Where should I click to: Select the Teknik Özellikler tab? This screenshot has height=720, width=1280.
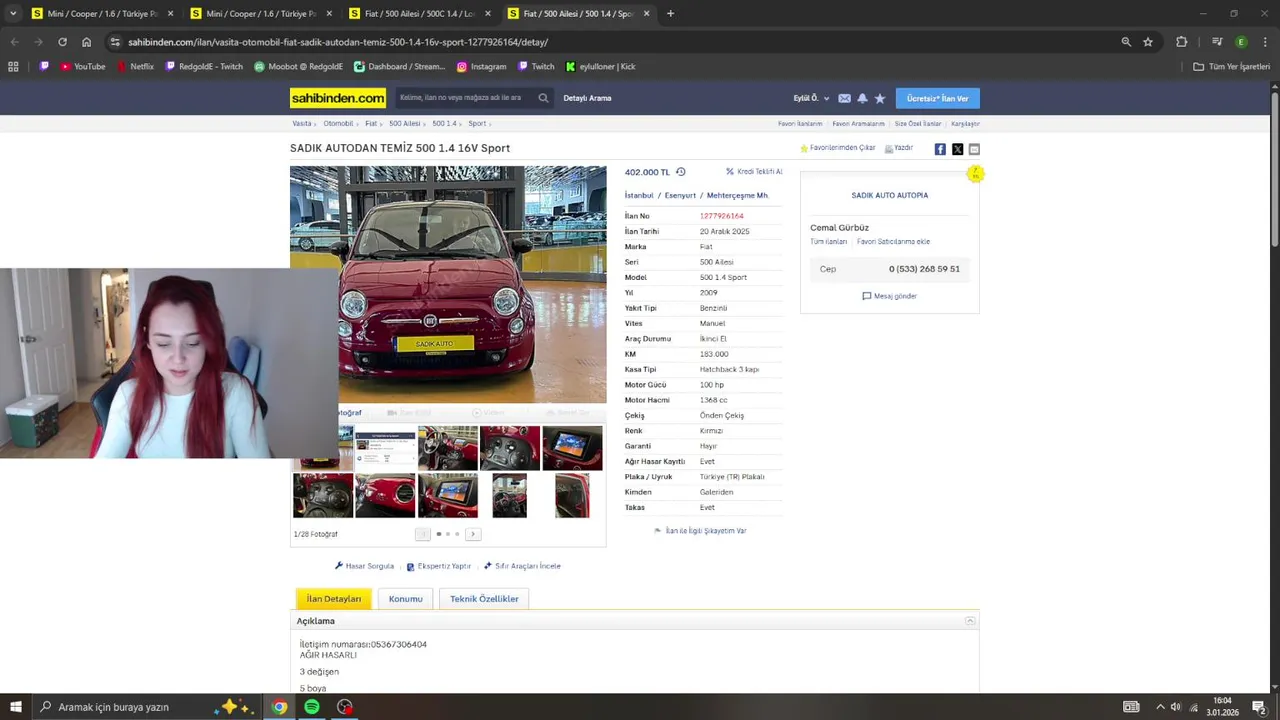coord(484,599)
